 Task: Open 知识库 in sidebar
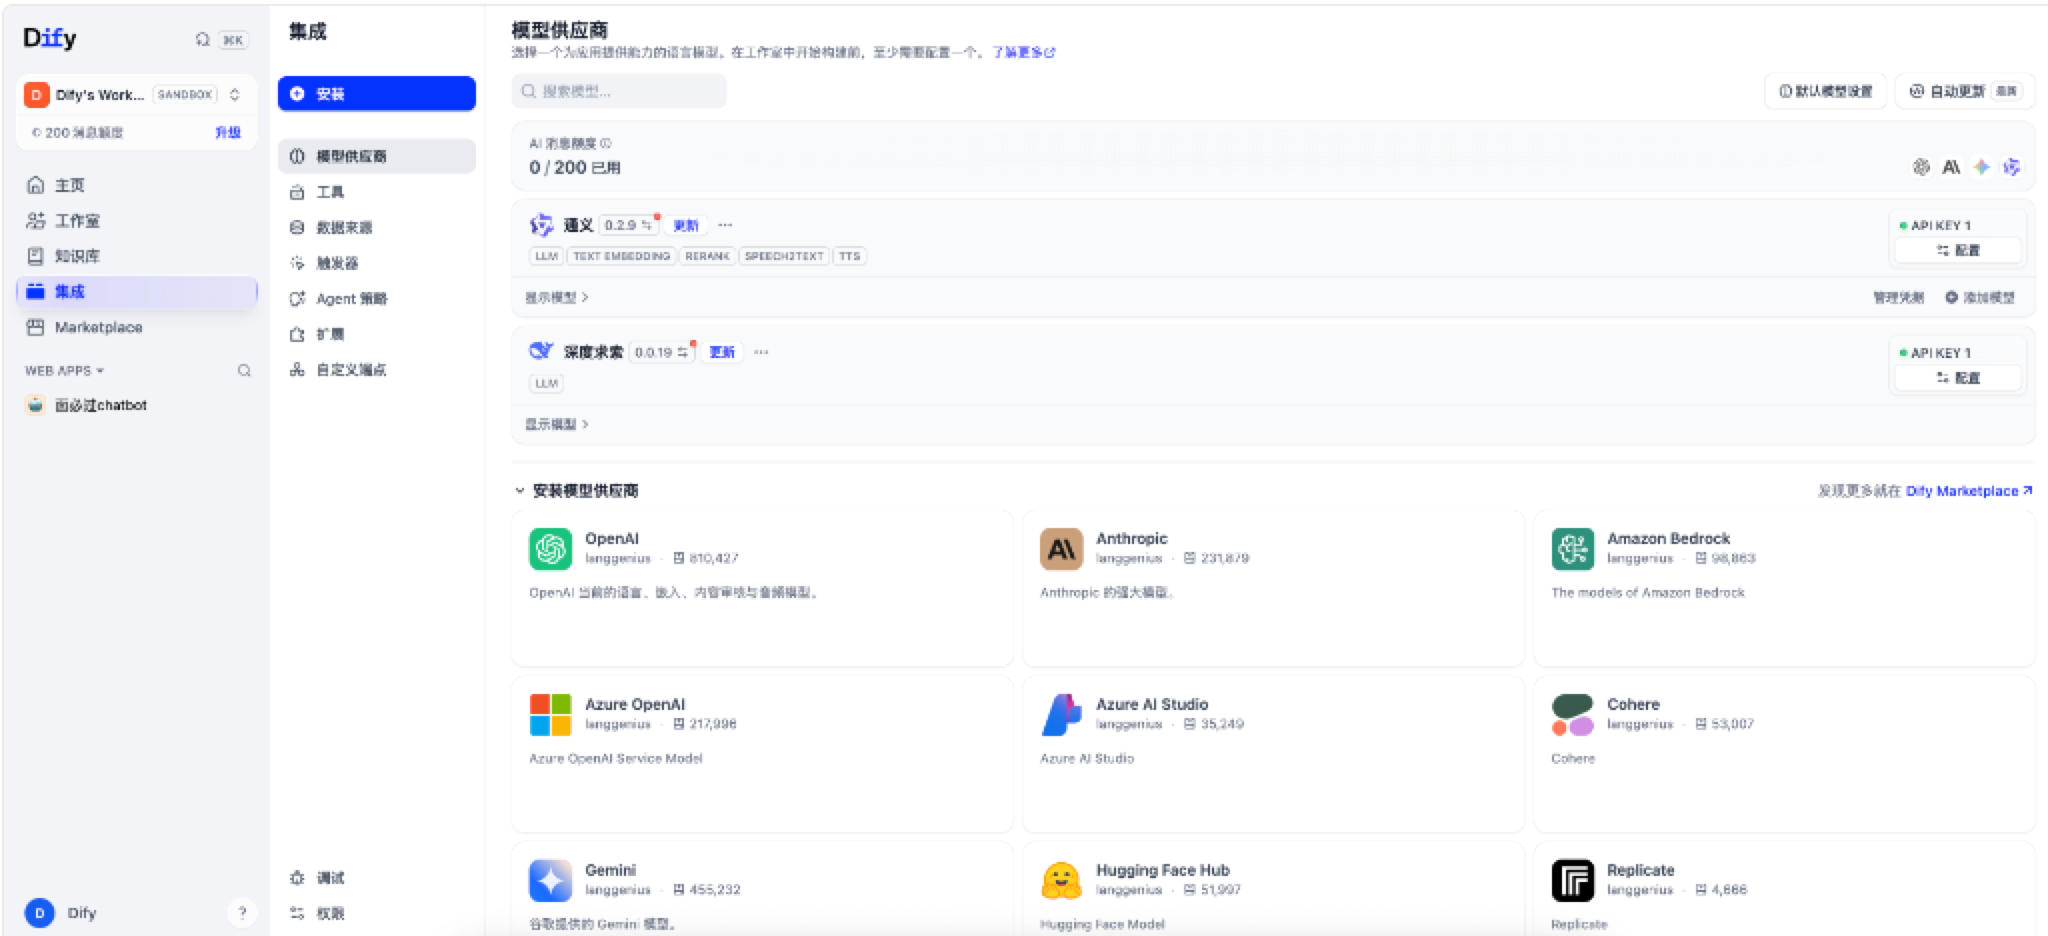click(x=136, y=256)
